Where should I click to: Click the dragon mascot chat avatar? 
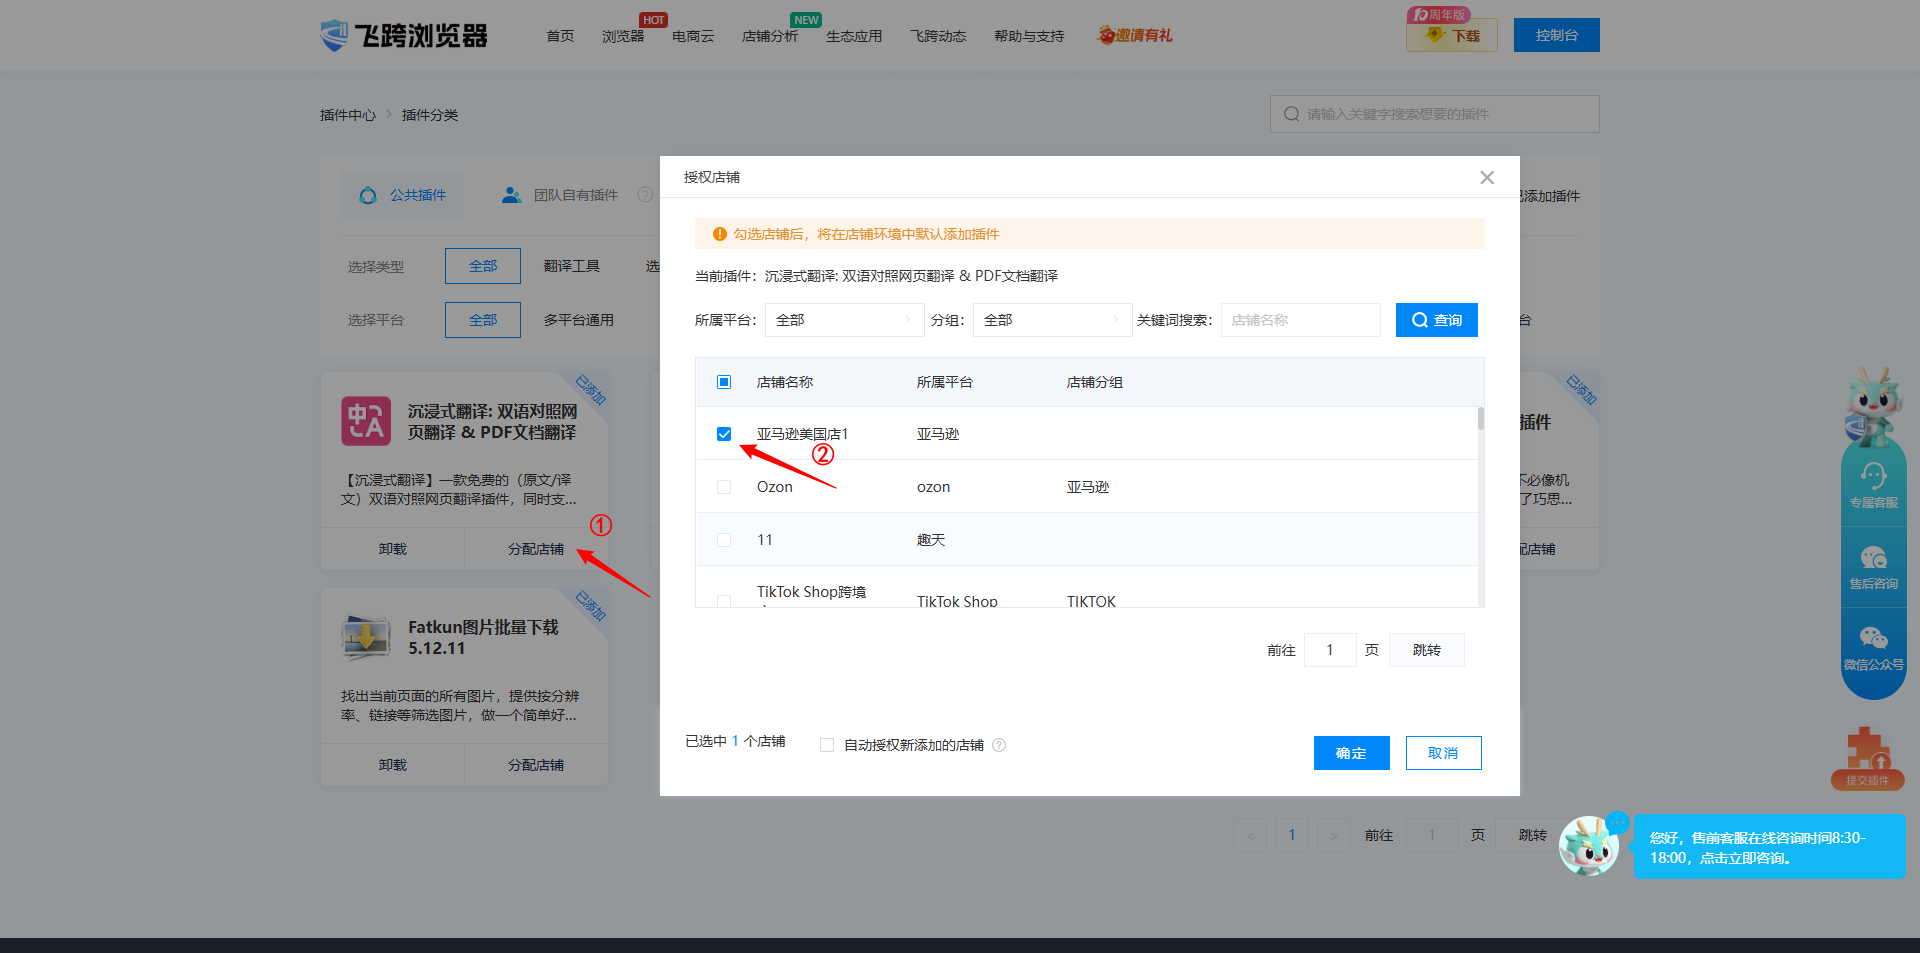pos(1588,847)
